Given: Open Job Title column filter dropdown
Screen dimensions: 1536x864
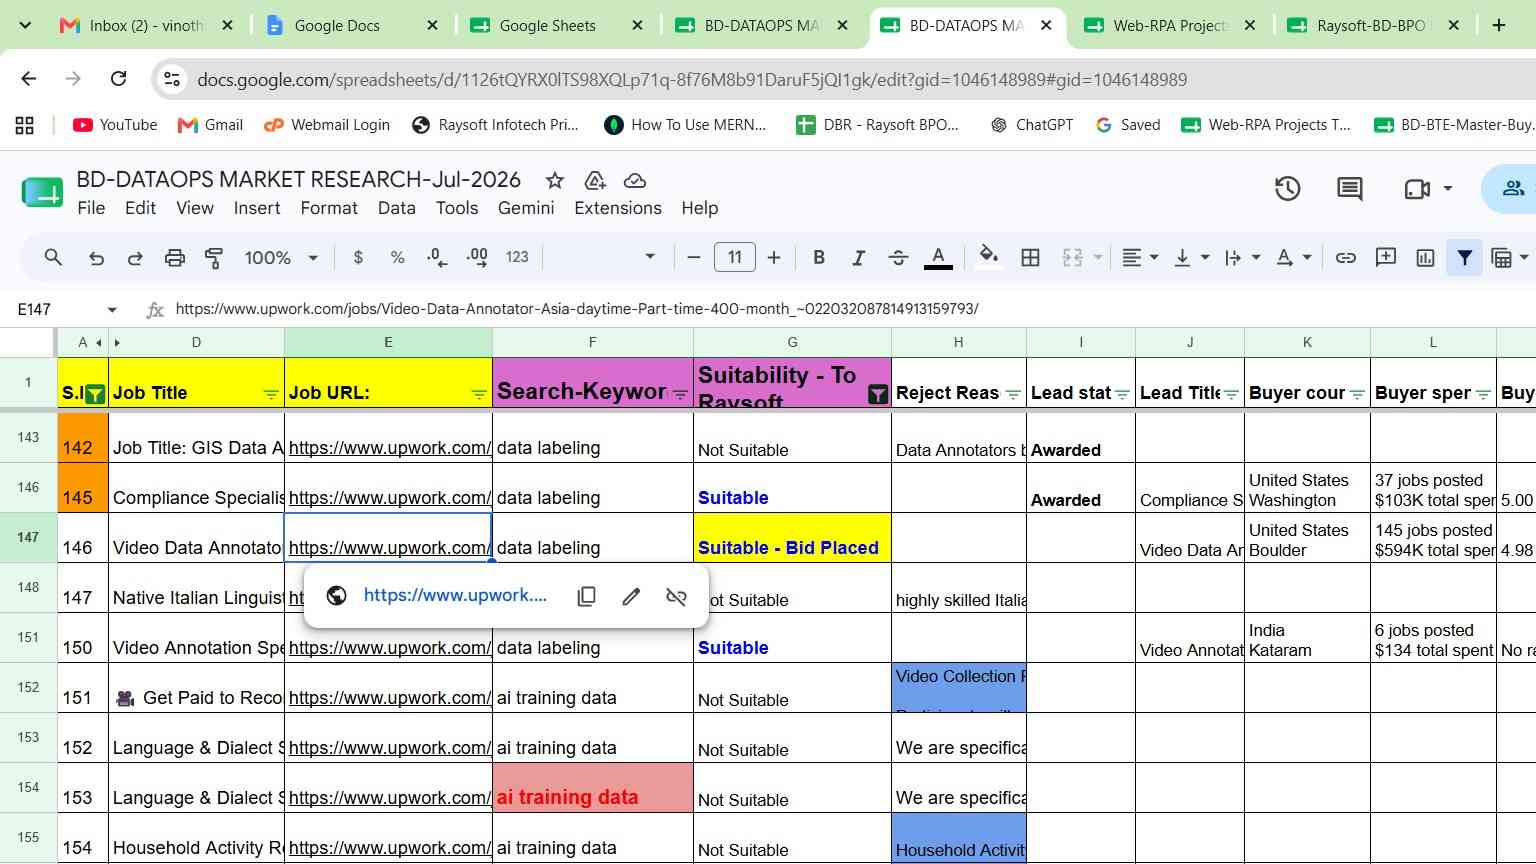Looking at the screenshot, I should [x=270, y=394].
